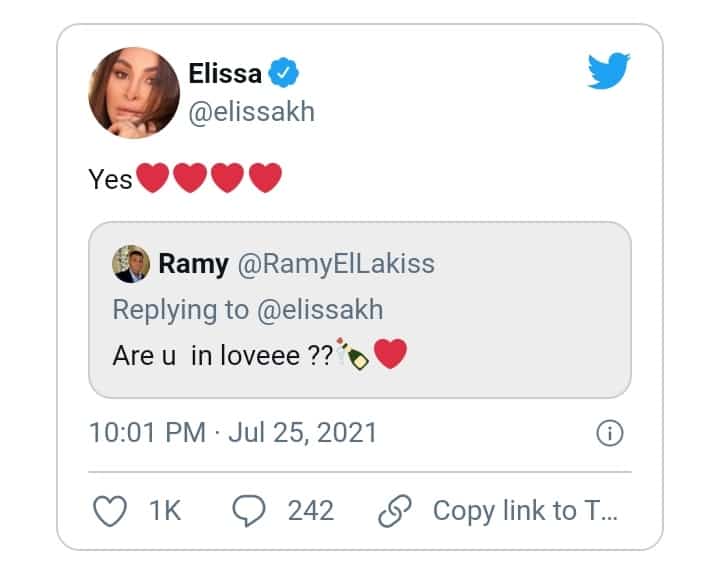Open the quoted tweet 'Are u in loveee'
This screenshot has width=720, height=573.
(x=360, y=310)
